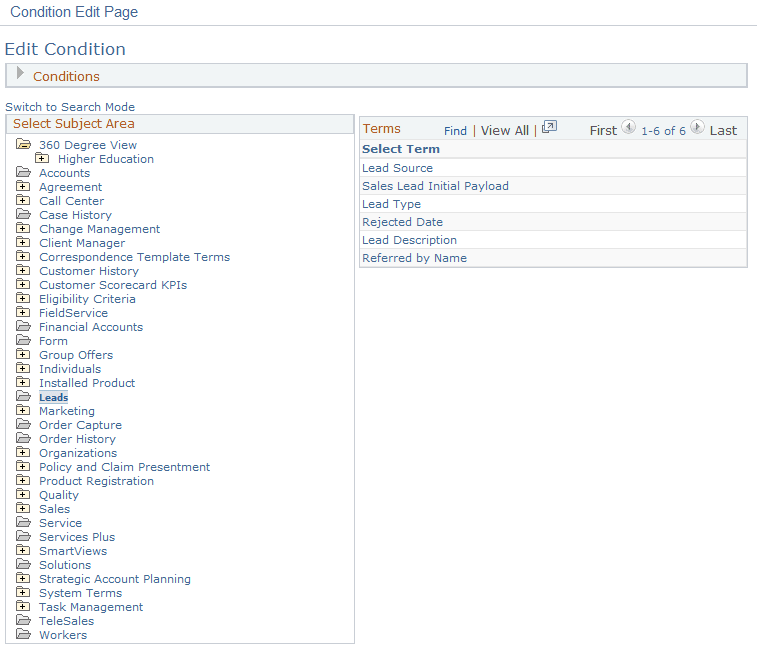Select Sales Lead Initial Payload term
The height and width of the screenshot is (653, 757).
[x=435, y=186]
